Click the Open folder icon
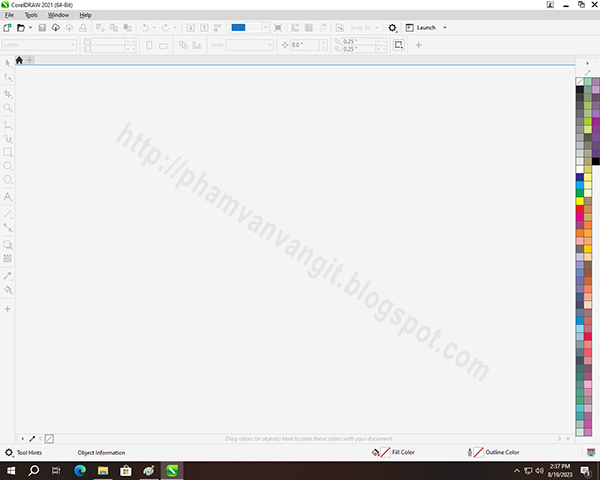Viewport: 600px width, 480px height. [21, 28]
